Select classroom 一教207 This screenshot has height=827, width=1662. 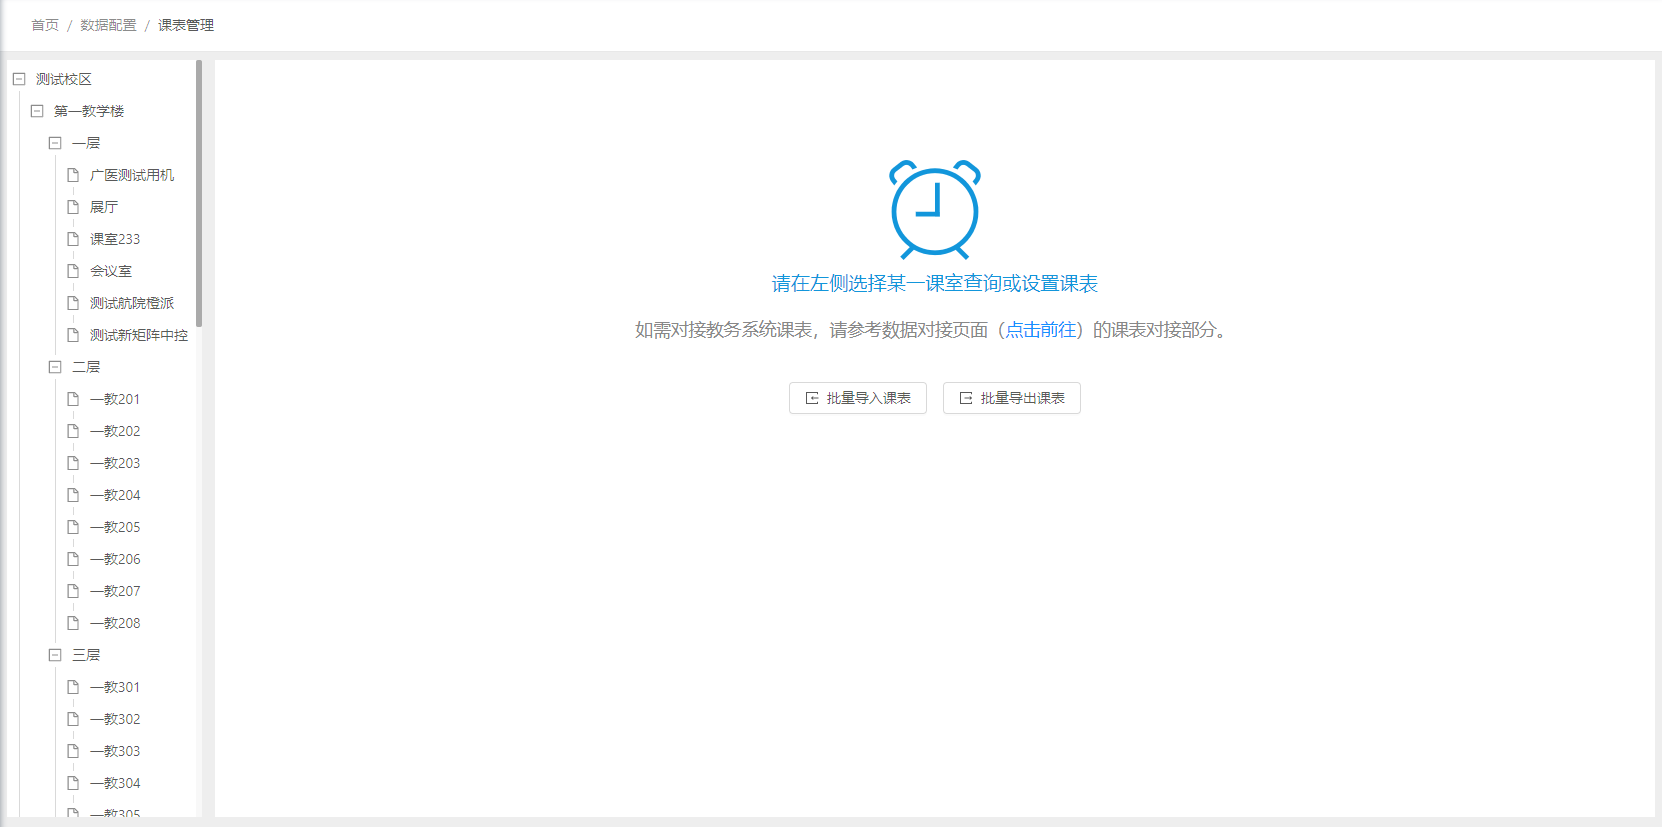click(115, 591)
